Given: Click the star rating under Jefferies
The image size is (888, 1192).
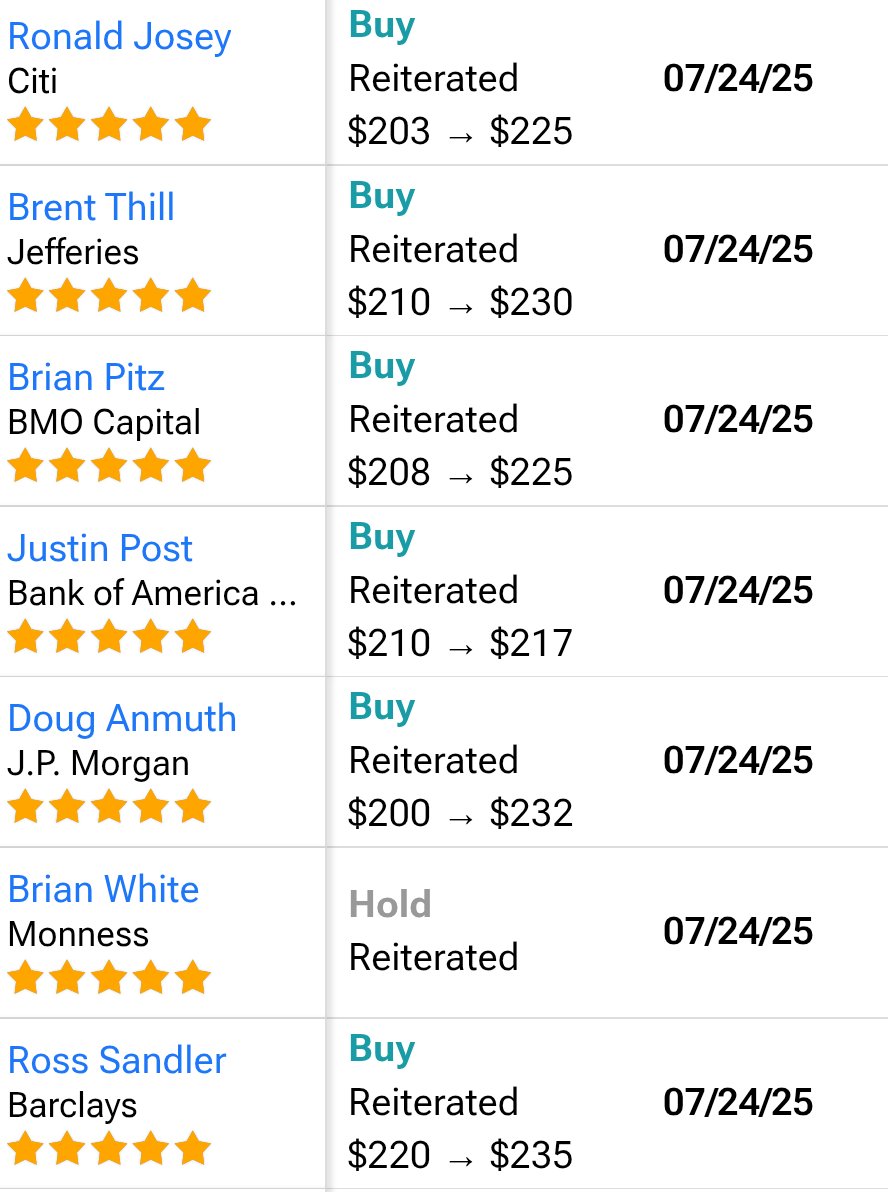Looking at the screenshot, I should [109, 295].
